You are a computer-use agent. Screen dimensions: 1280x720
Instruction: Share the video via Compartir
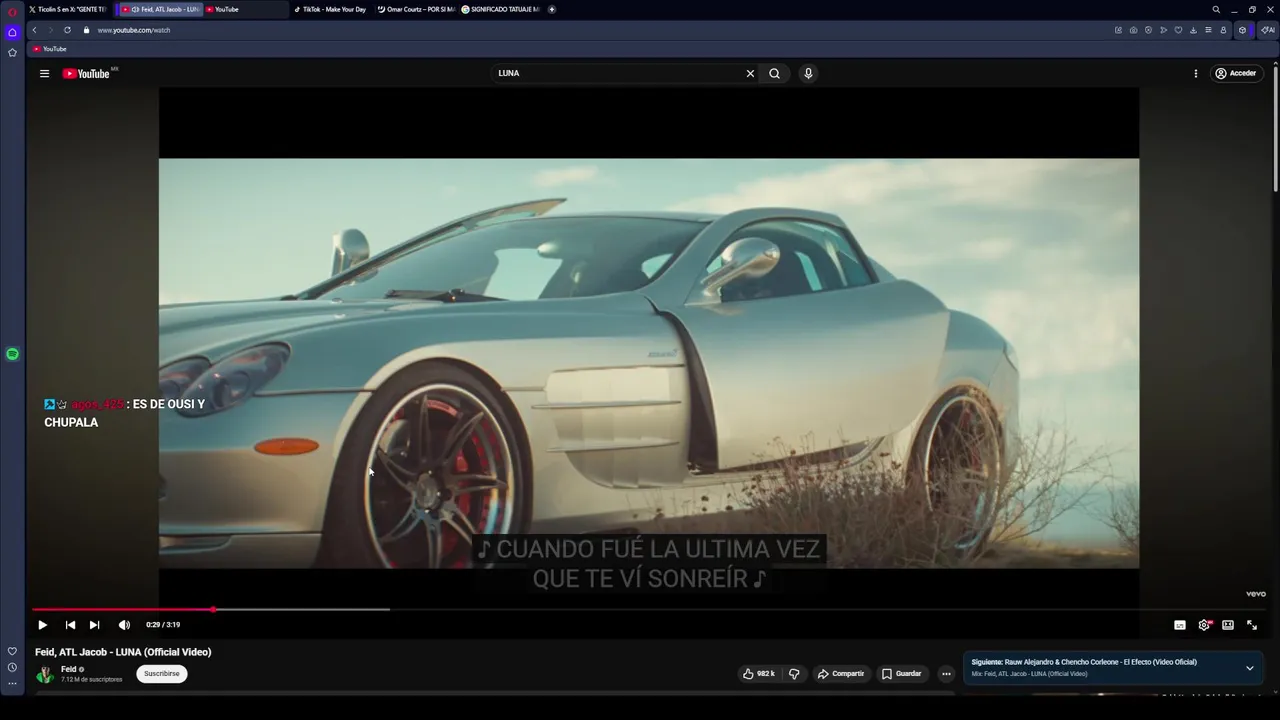tap(841, 674)
